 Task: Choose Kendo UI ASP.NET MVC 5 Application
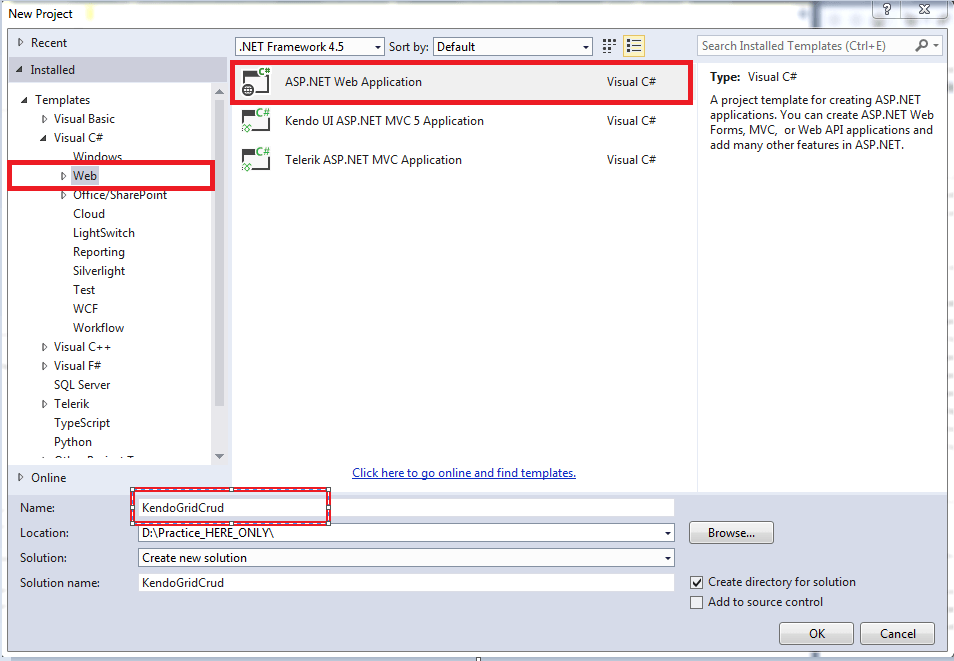461,121
